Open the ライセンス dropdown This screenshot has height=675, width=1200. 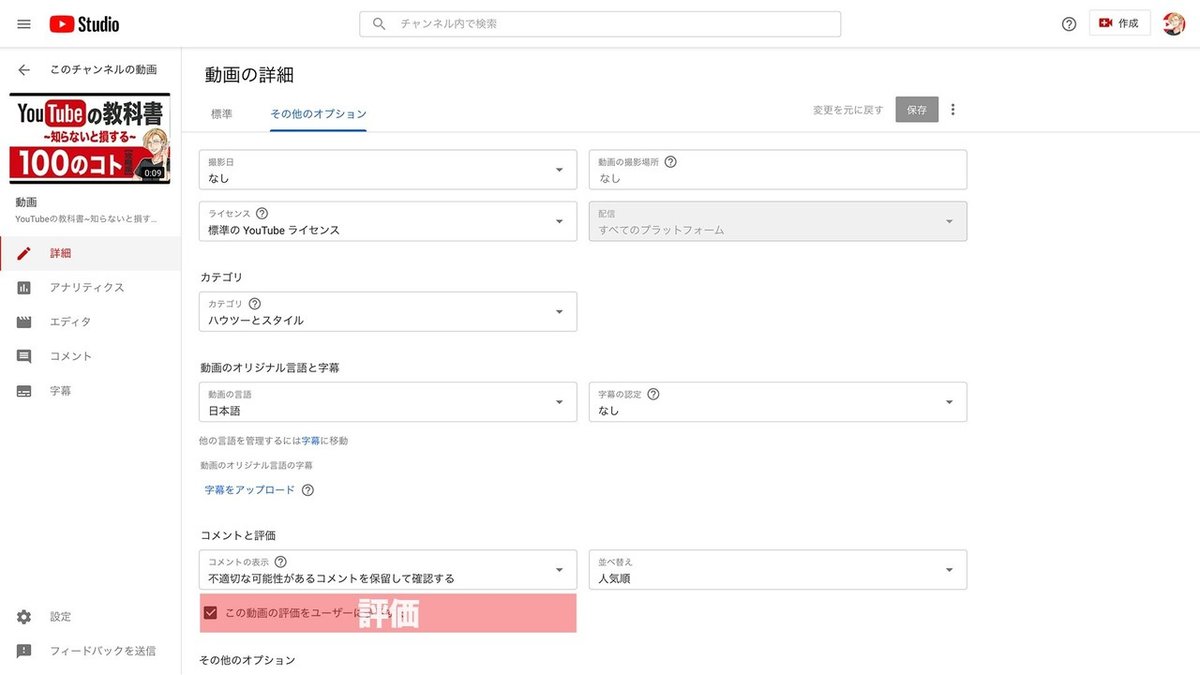click(x=388, y=221)
